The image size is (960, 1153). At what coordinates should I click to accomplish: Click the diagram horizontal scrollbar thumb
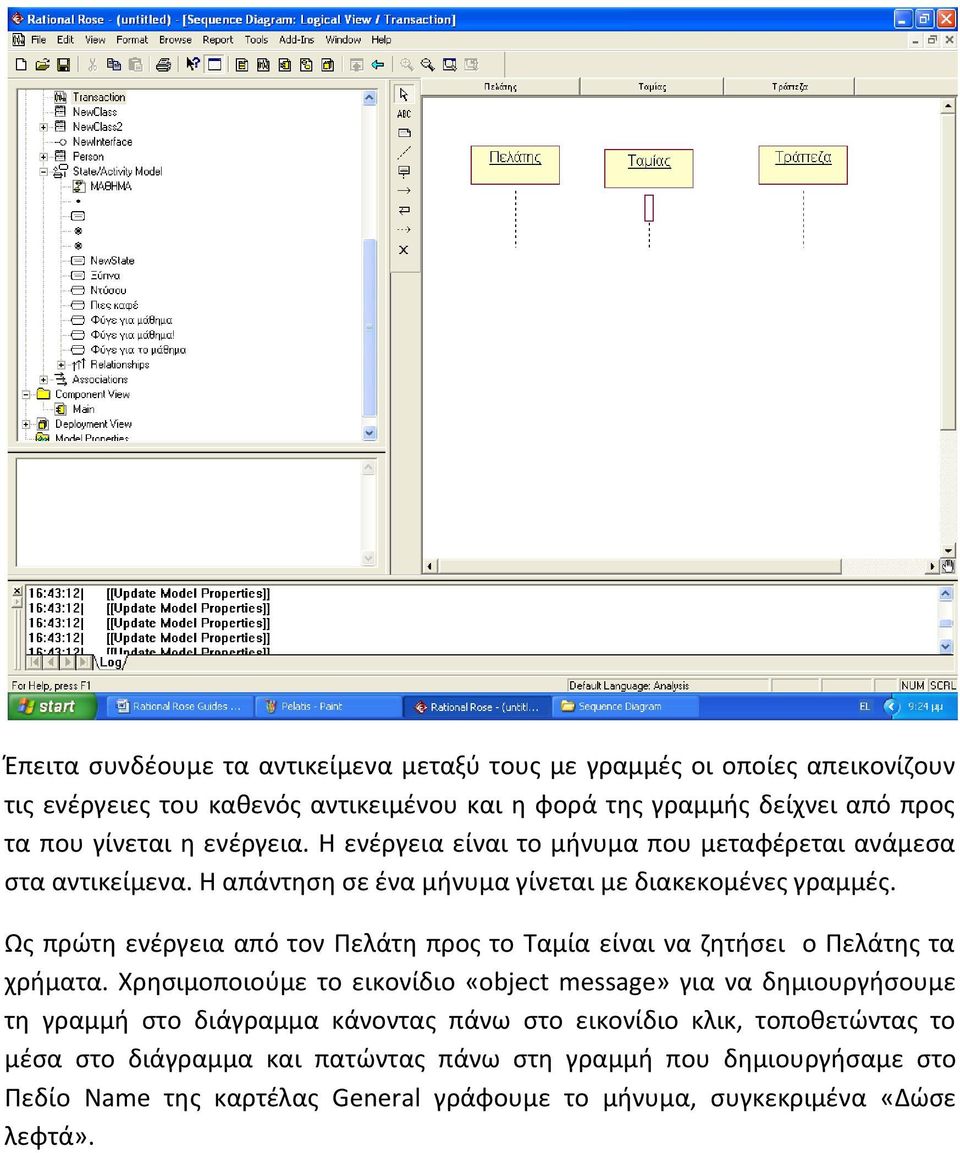pyautogui.click(x=640, y=566)
